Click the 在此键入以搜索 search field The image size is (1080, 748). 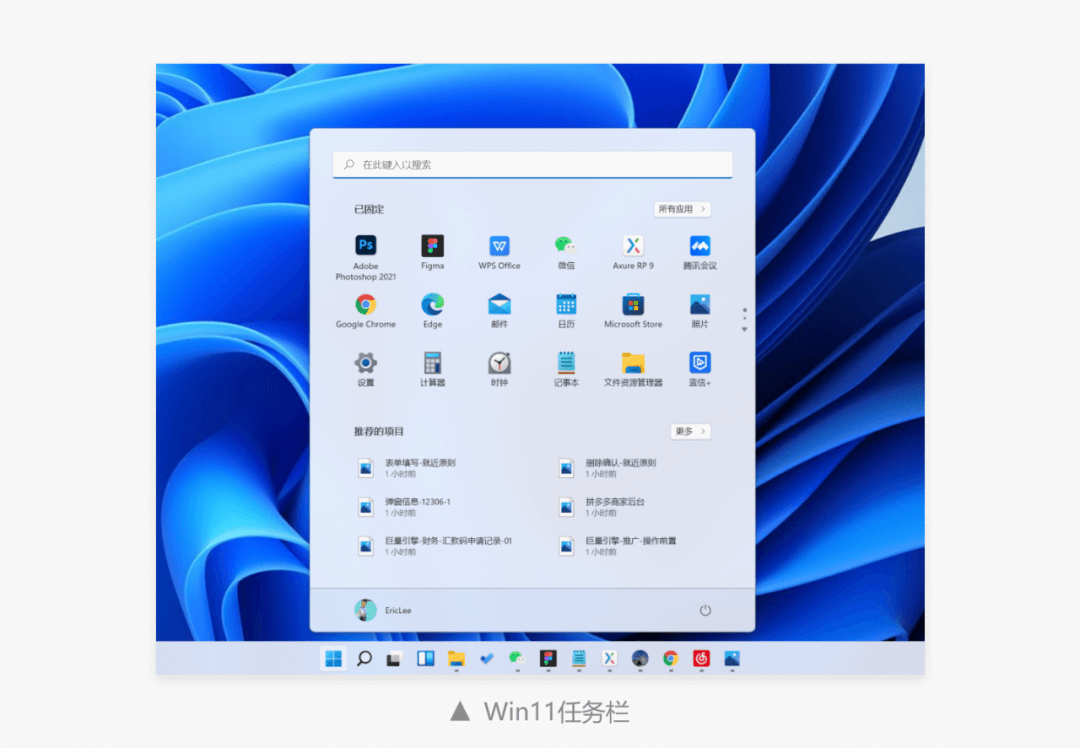point(532,165)
